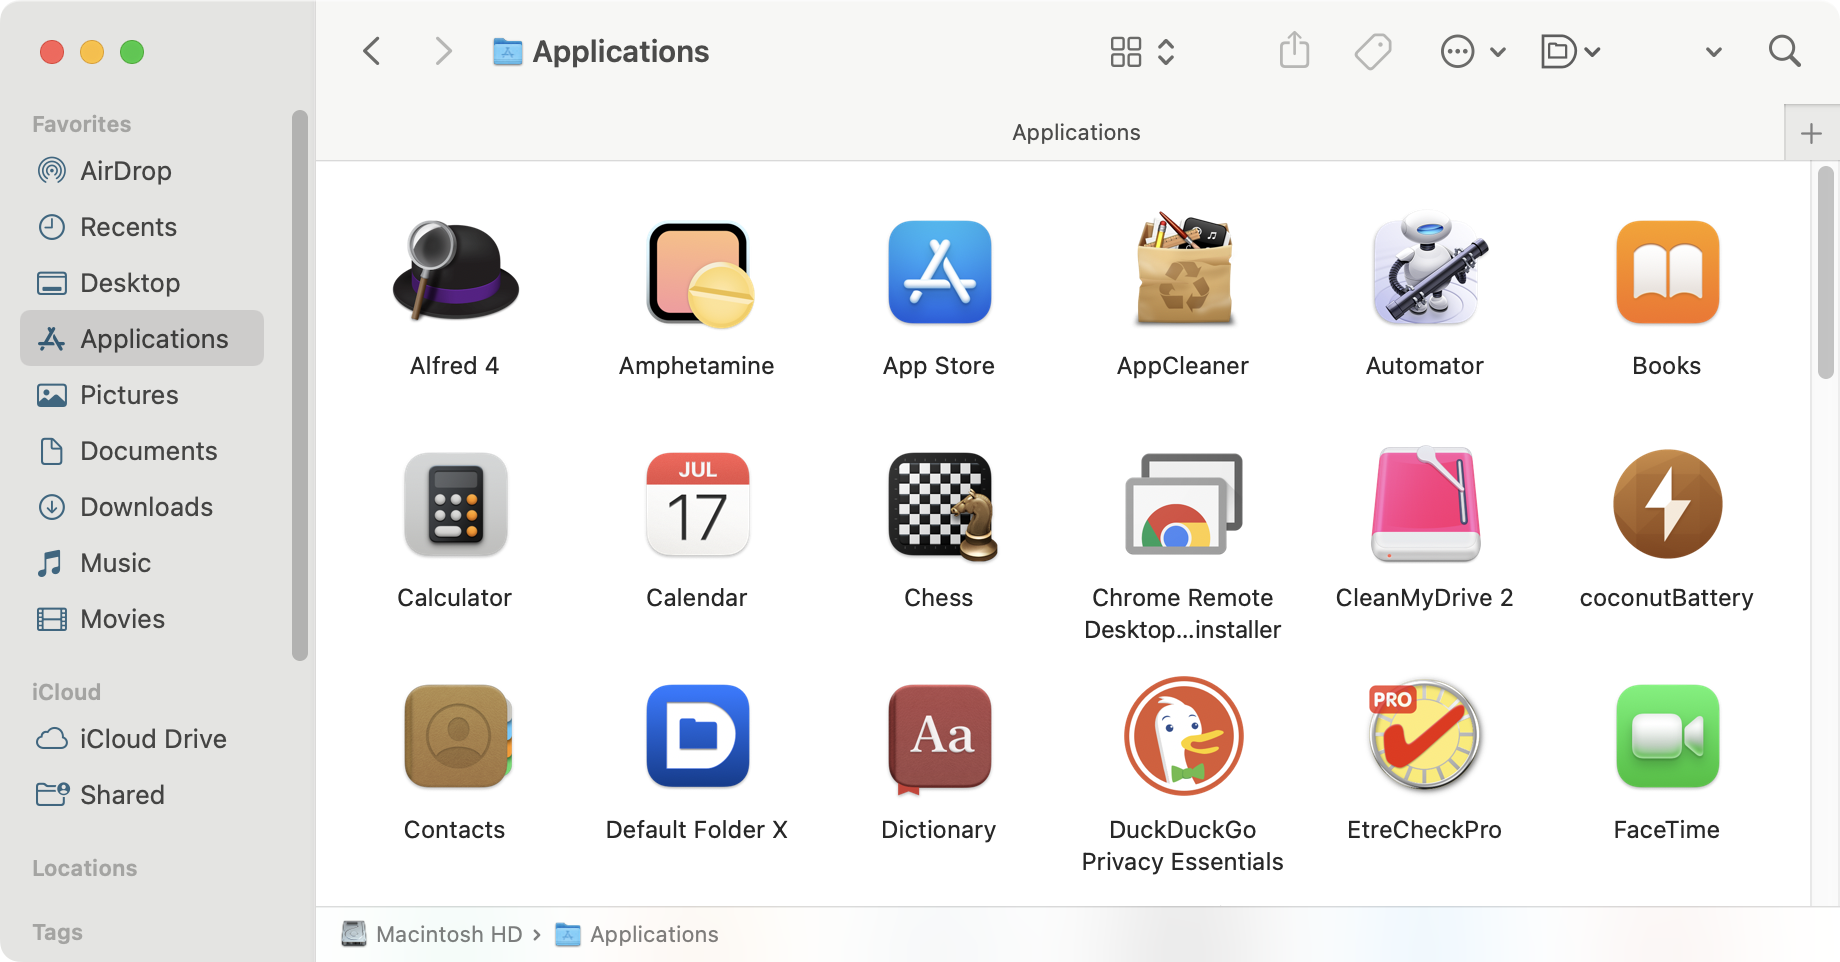
Task: Click the iCloud section header
Action: point(66,692)
